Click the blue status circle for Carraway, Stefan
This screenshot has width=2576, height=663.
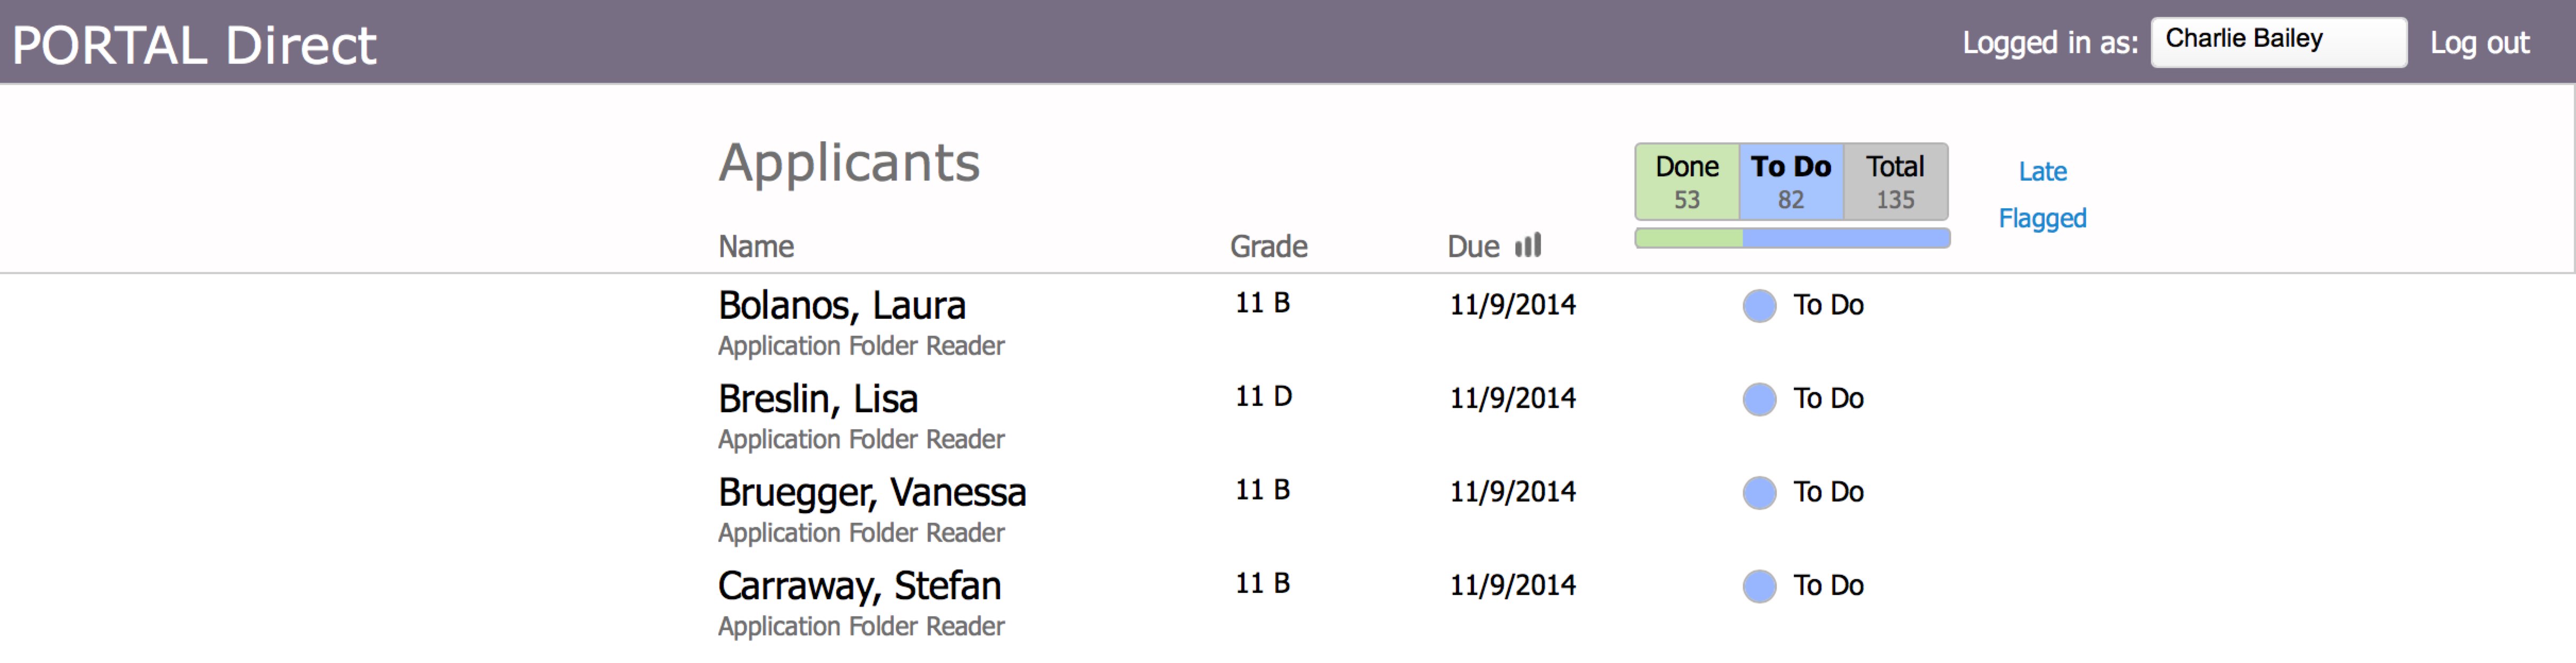1759,586
